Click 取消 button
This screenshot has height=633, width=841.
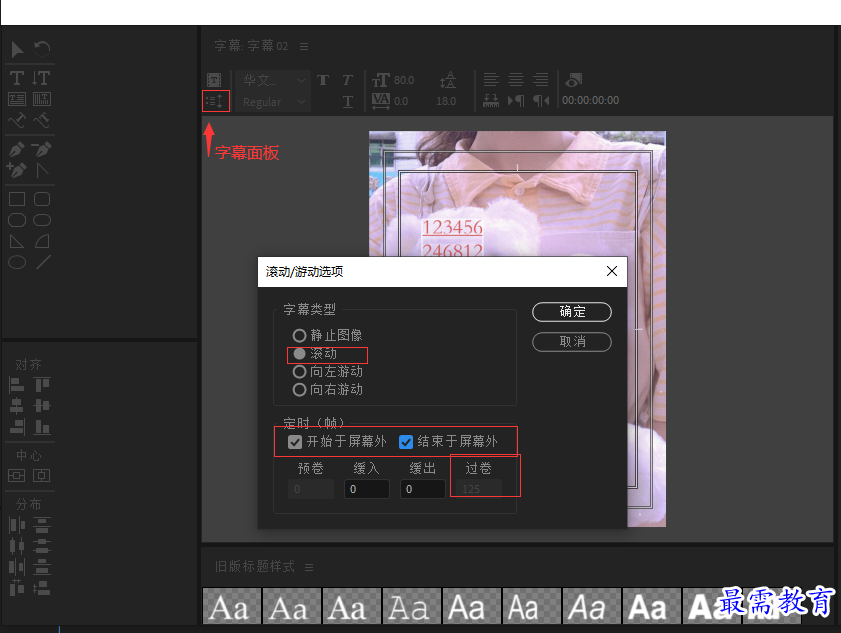[x=572, y=342]
